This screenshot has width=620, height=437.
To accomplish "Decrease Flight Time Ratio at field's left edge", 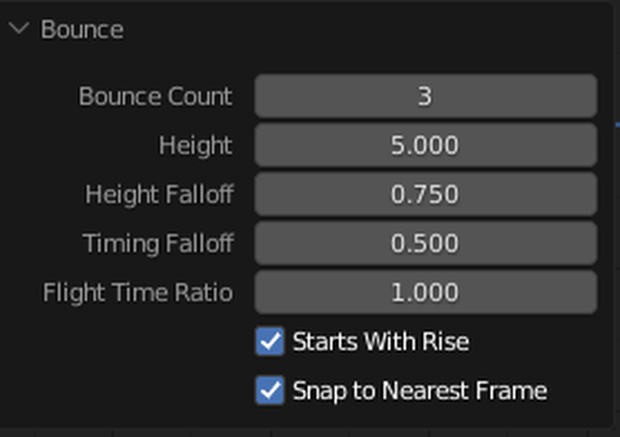I will [x=263, y=292].
